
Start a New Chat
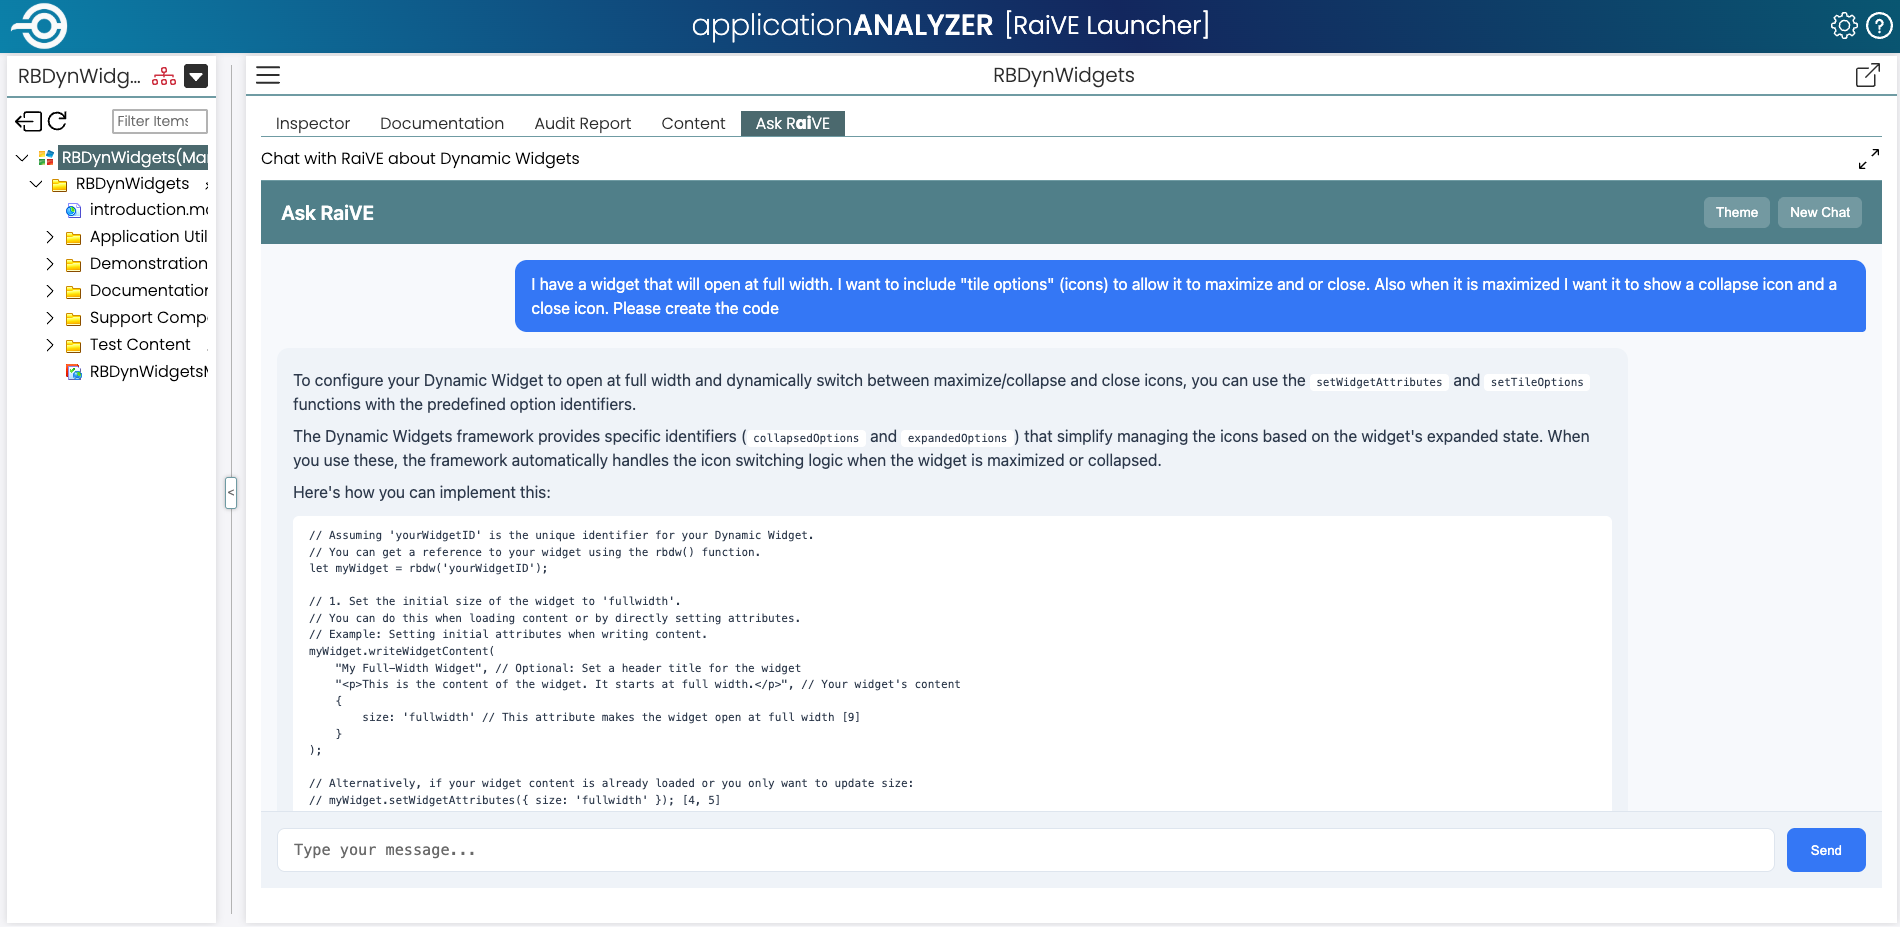[1820, 213]
